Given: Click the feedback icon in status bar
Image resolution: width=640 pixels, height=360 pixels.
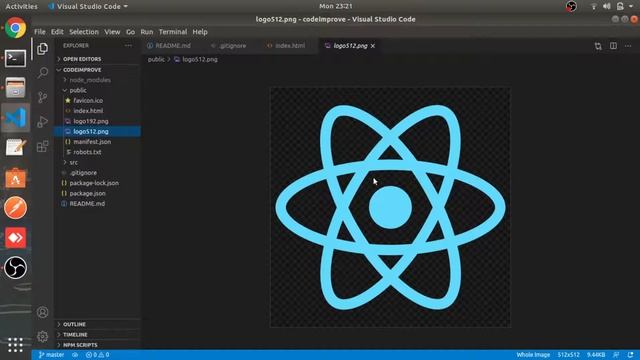Looking at the screenshot, I should coord(616,355).
